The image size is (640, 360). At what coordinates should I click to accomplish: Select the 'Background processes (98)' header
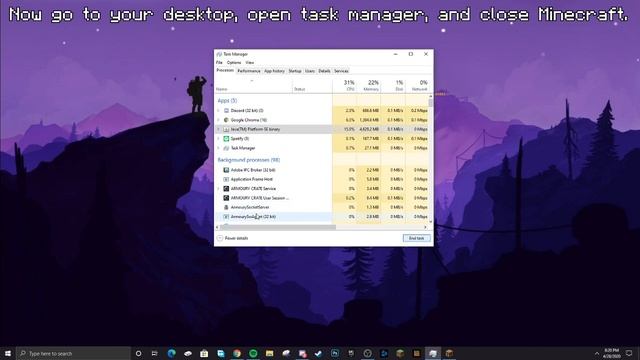pos(249,160)
